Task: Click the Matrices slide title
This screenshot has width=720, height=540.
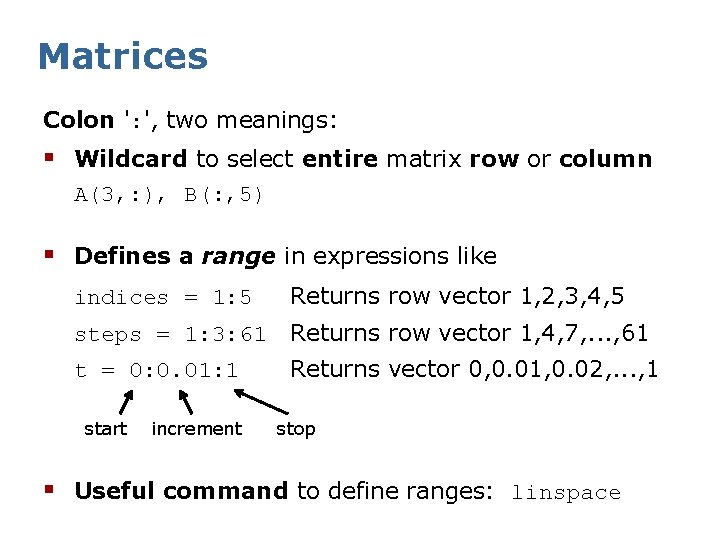Action: pos(123,56)
